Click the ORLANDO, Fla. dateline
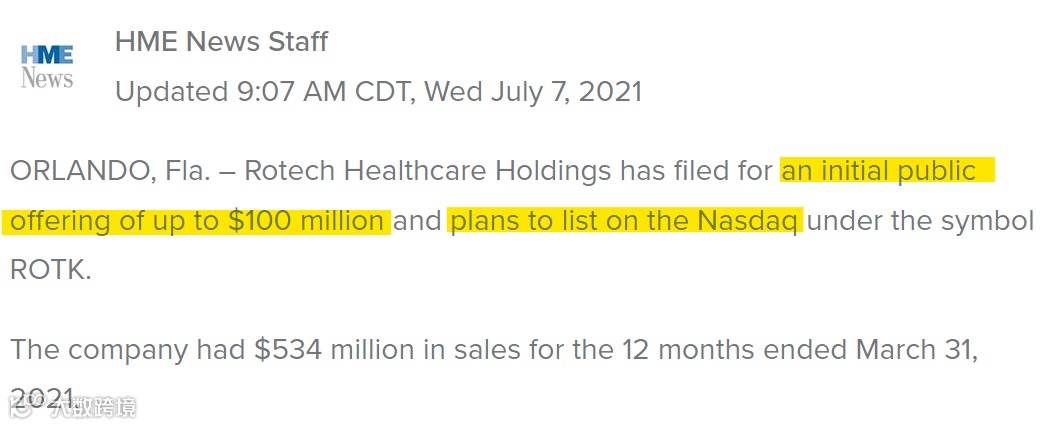 coord(111,171)
